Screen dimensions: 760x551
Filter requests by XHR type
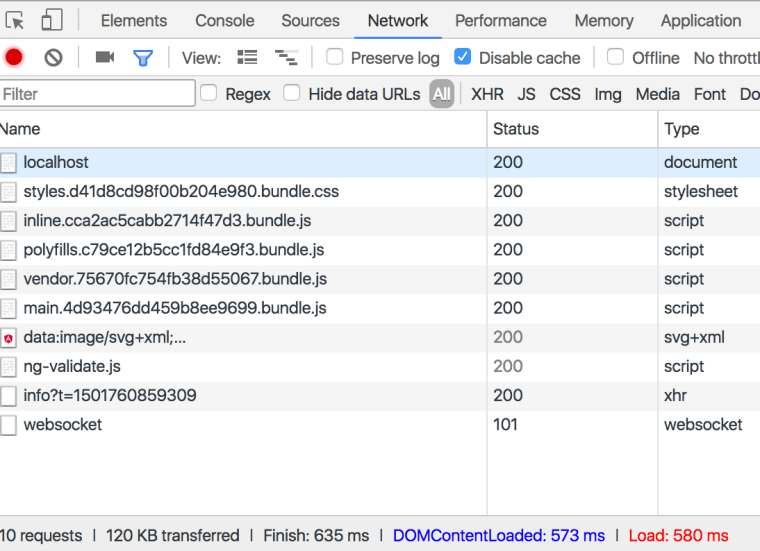tap(487, 94)
